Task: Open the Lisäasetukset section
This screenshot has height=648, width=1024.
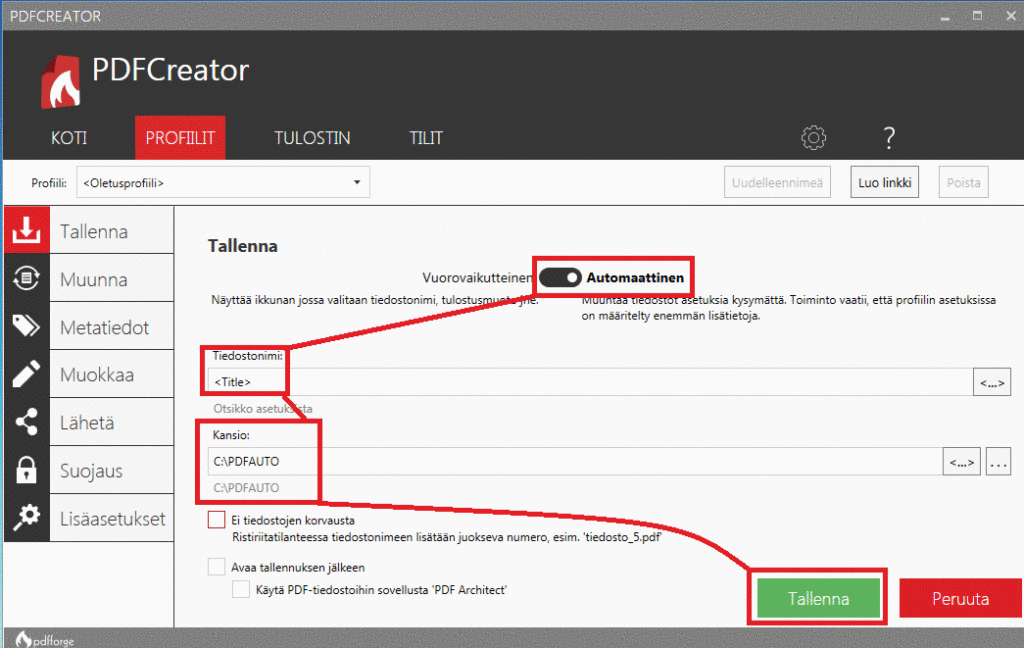Action: coord(112,518)
